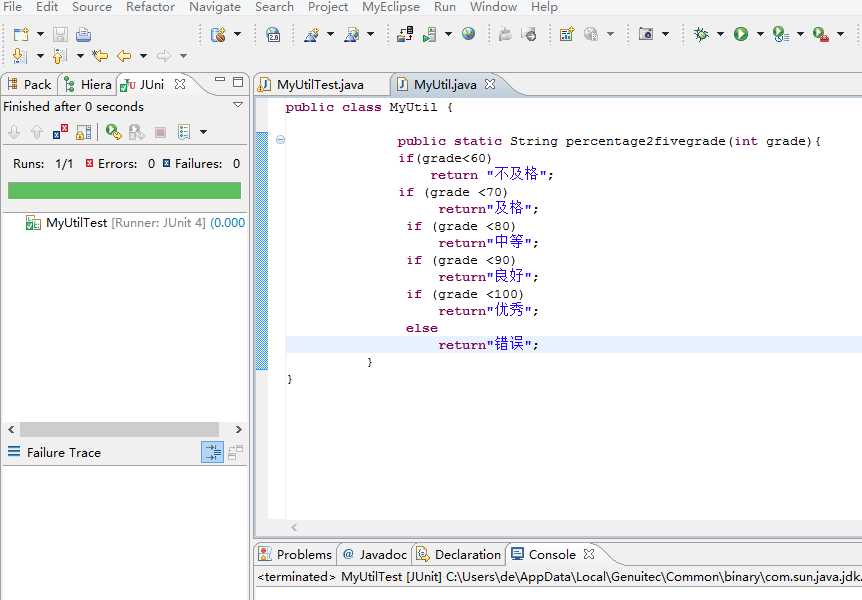Close the MyUtil.java editor tab

490,84
